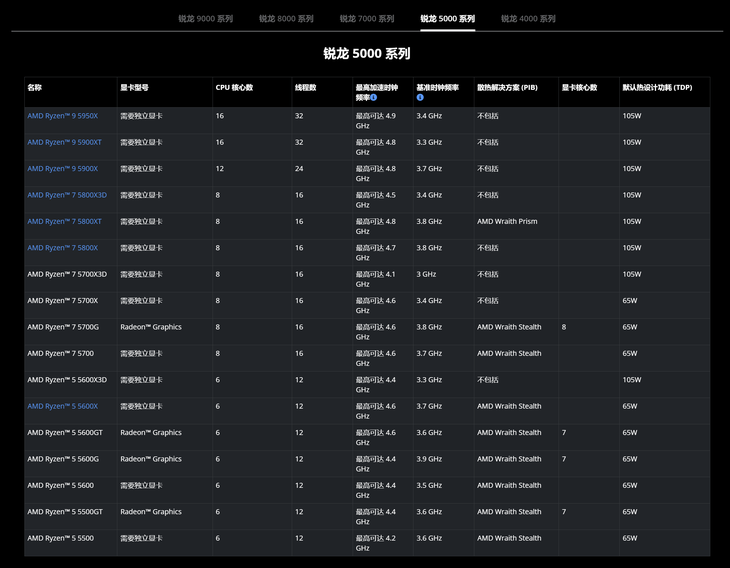This screenshot has width=730, height=568.
Task: Visit the AMD Ryzen 7 5800XT link
Action: 64,221
